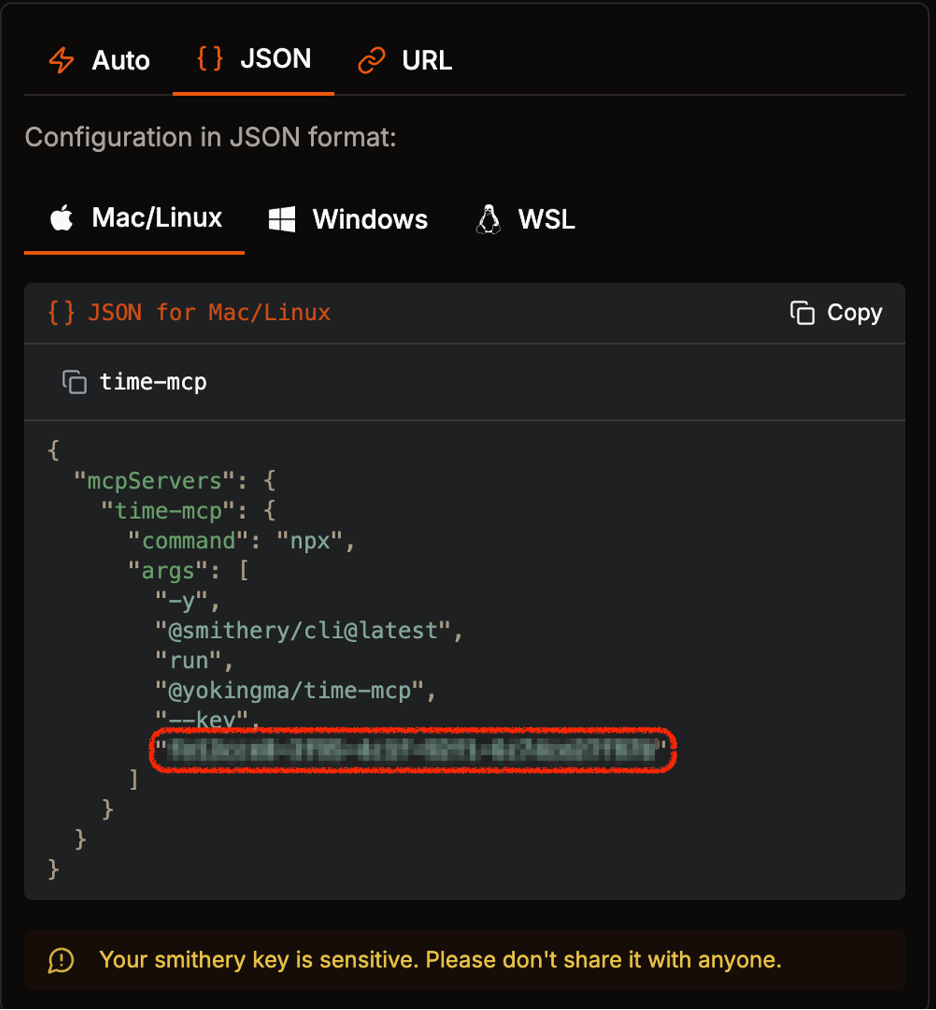
Task: Click copy icon beside time-mcp
Action: point(75,382)
